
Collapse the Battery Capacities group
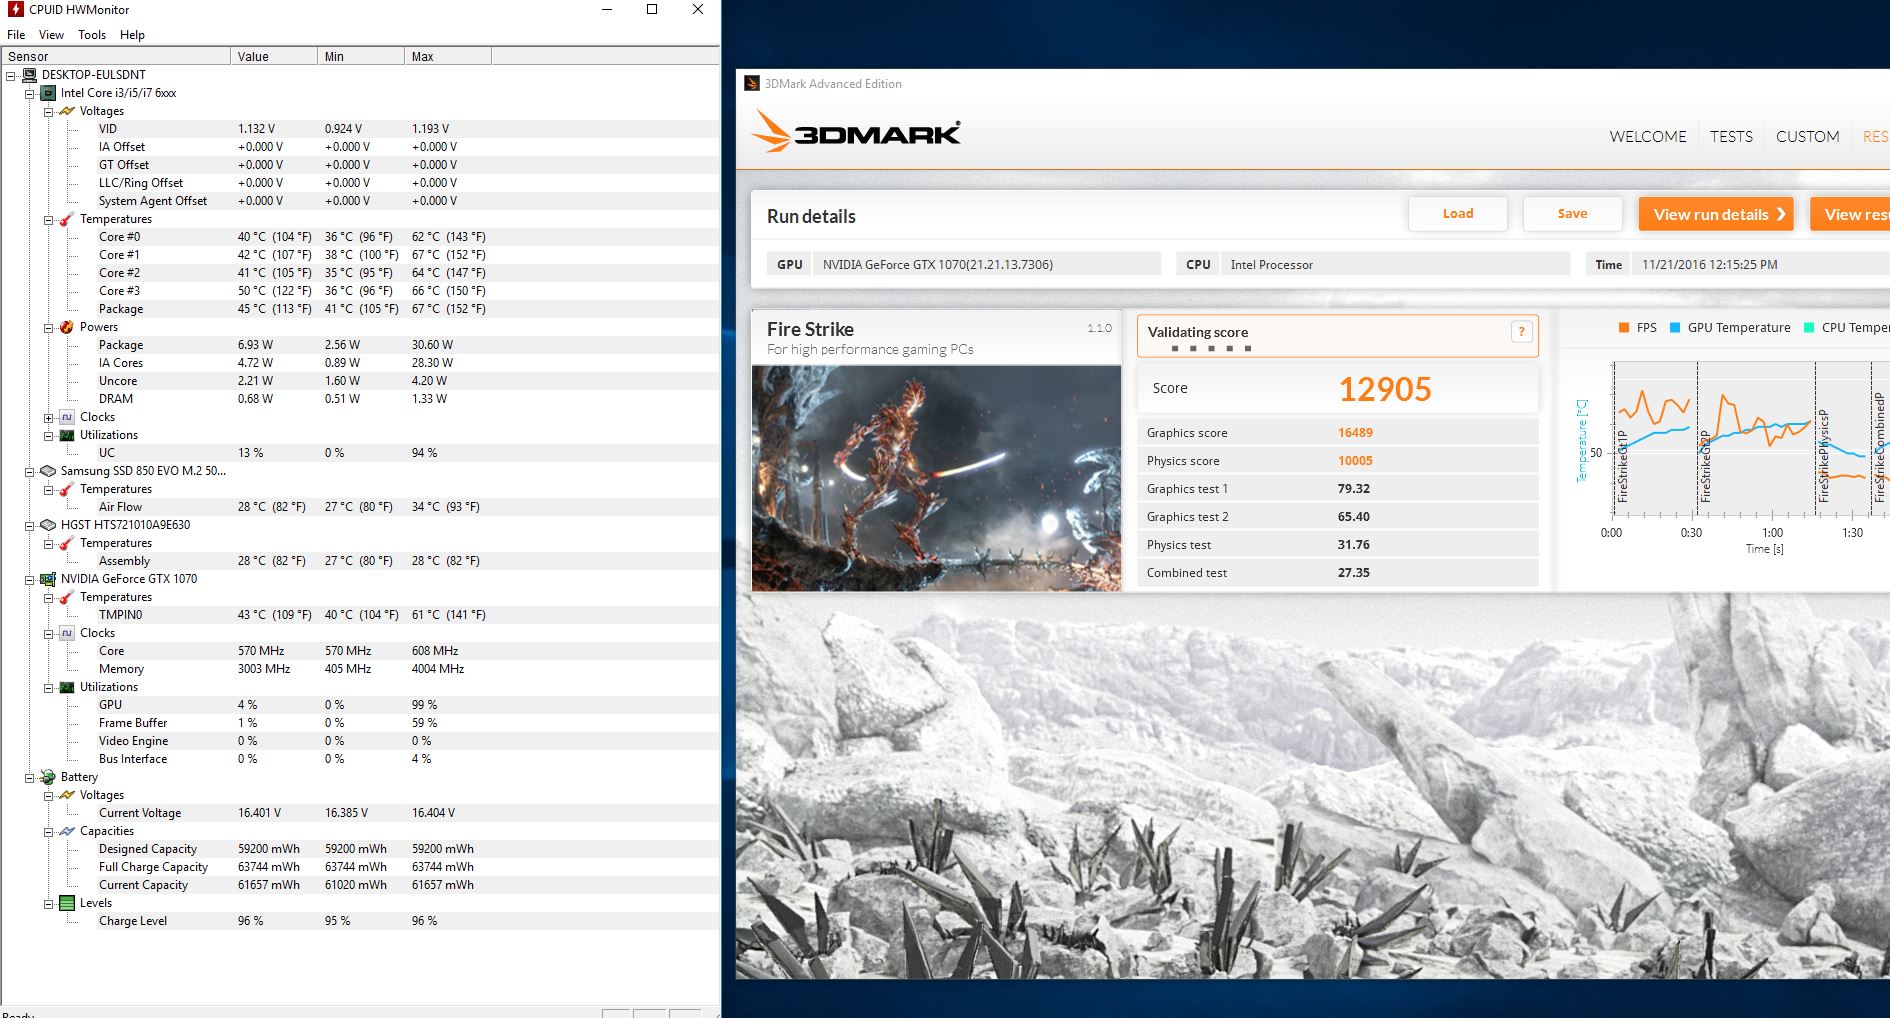(48, 831)
